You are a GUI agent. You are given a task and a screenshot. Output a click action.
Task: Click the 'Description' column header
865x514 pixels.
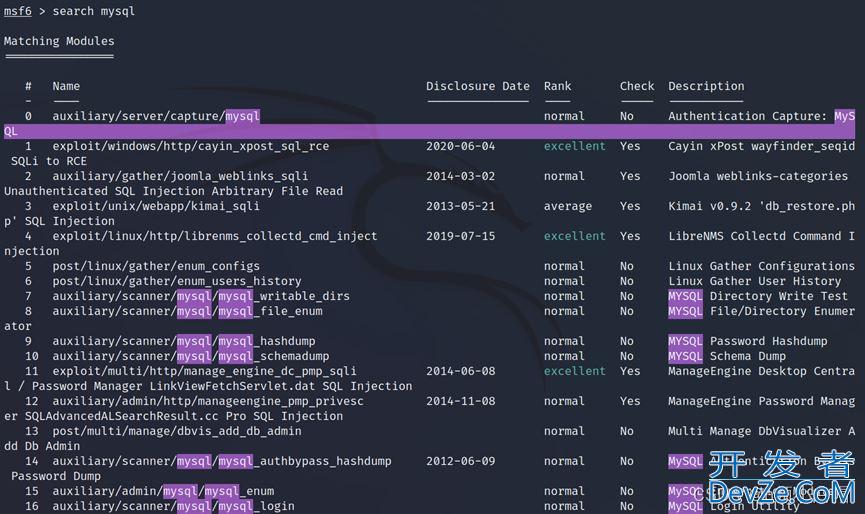point(706,86)
